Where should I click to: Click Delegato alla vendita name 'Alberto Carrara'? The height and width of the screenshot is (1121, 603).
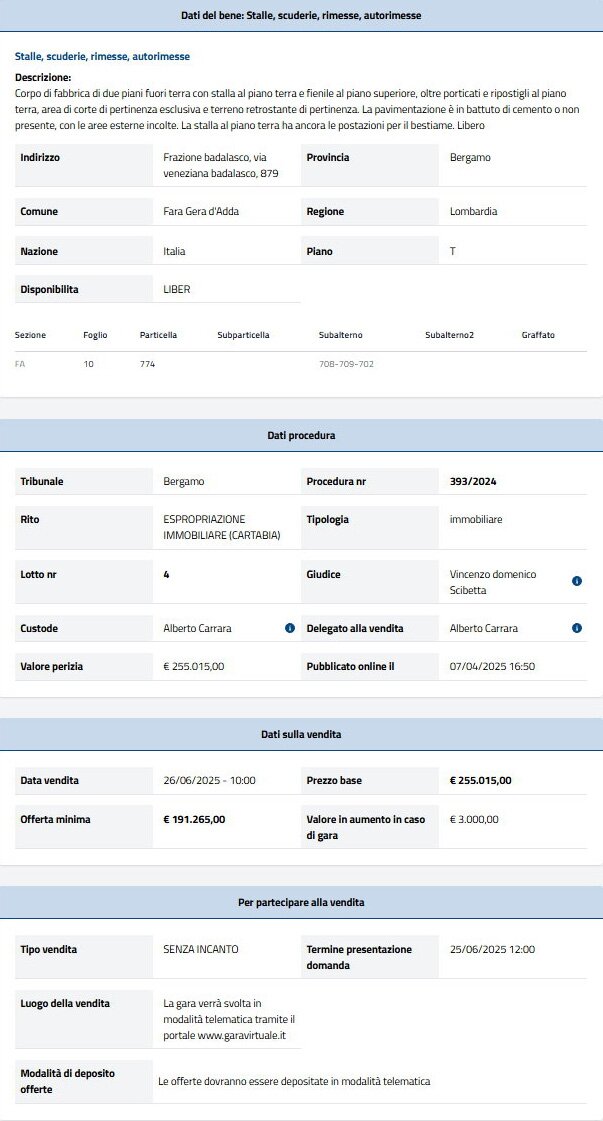click(x=484, y=628)
